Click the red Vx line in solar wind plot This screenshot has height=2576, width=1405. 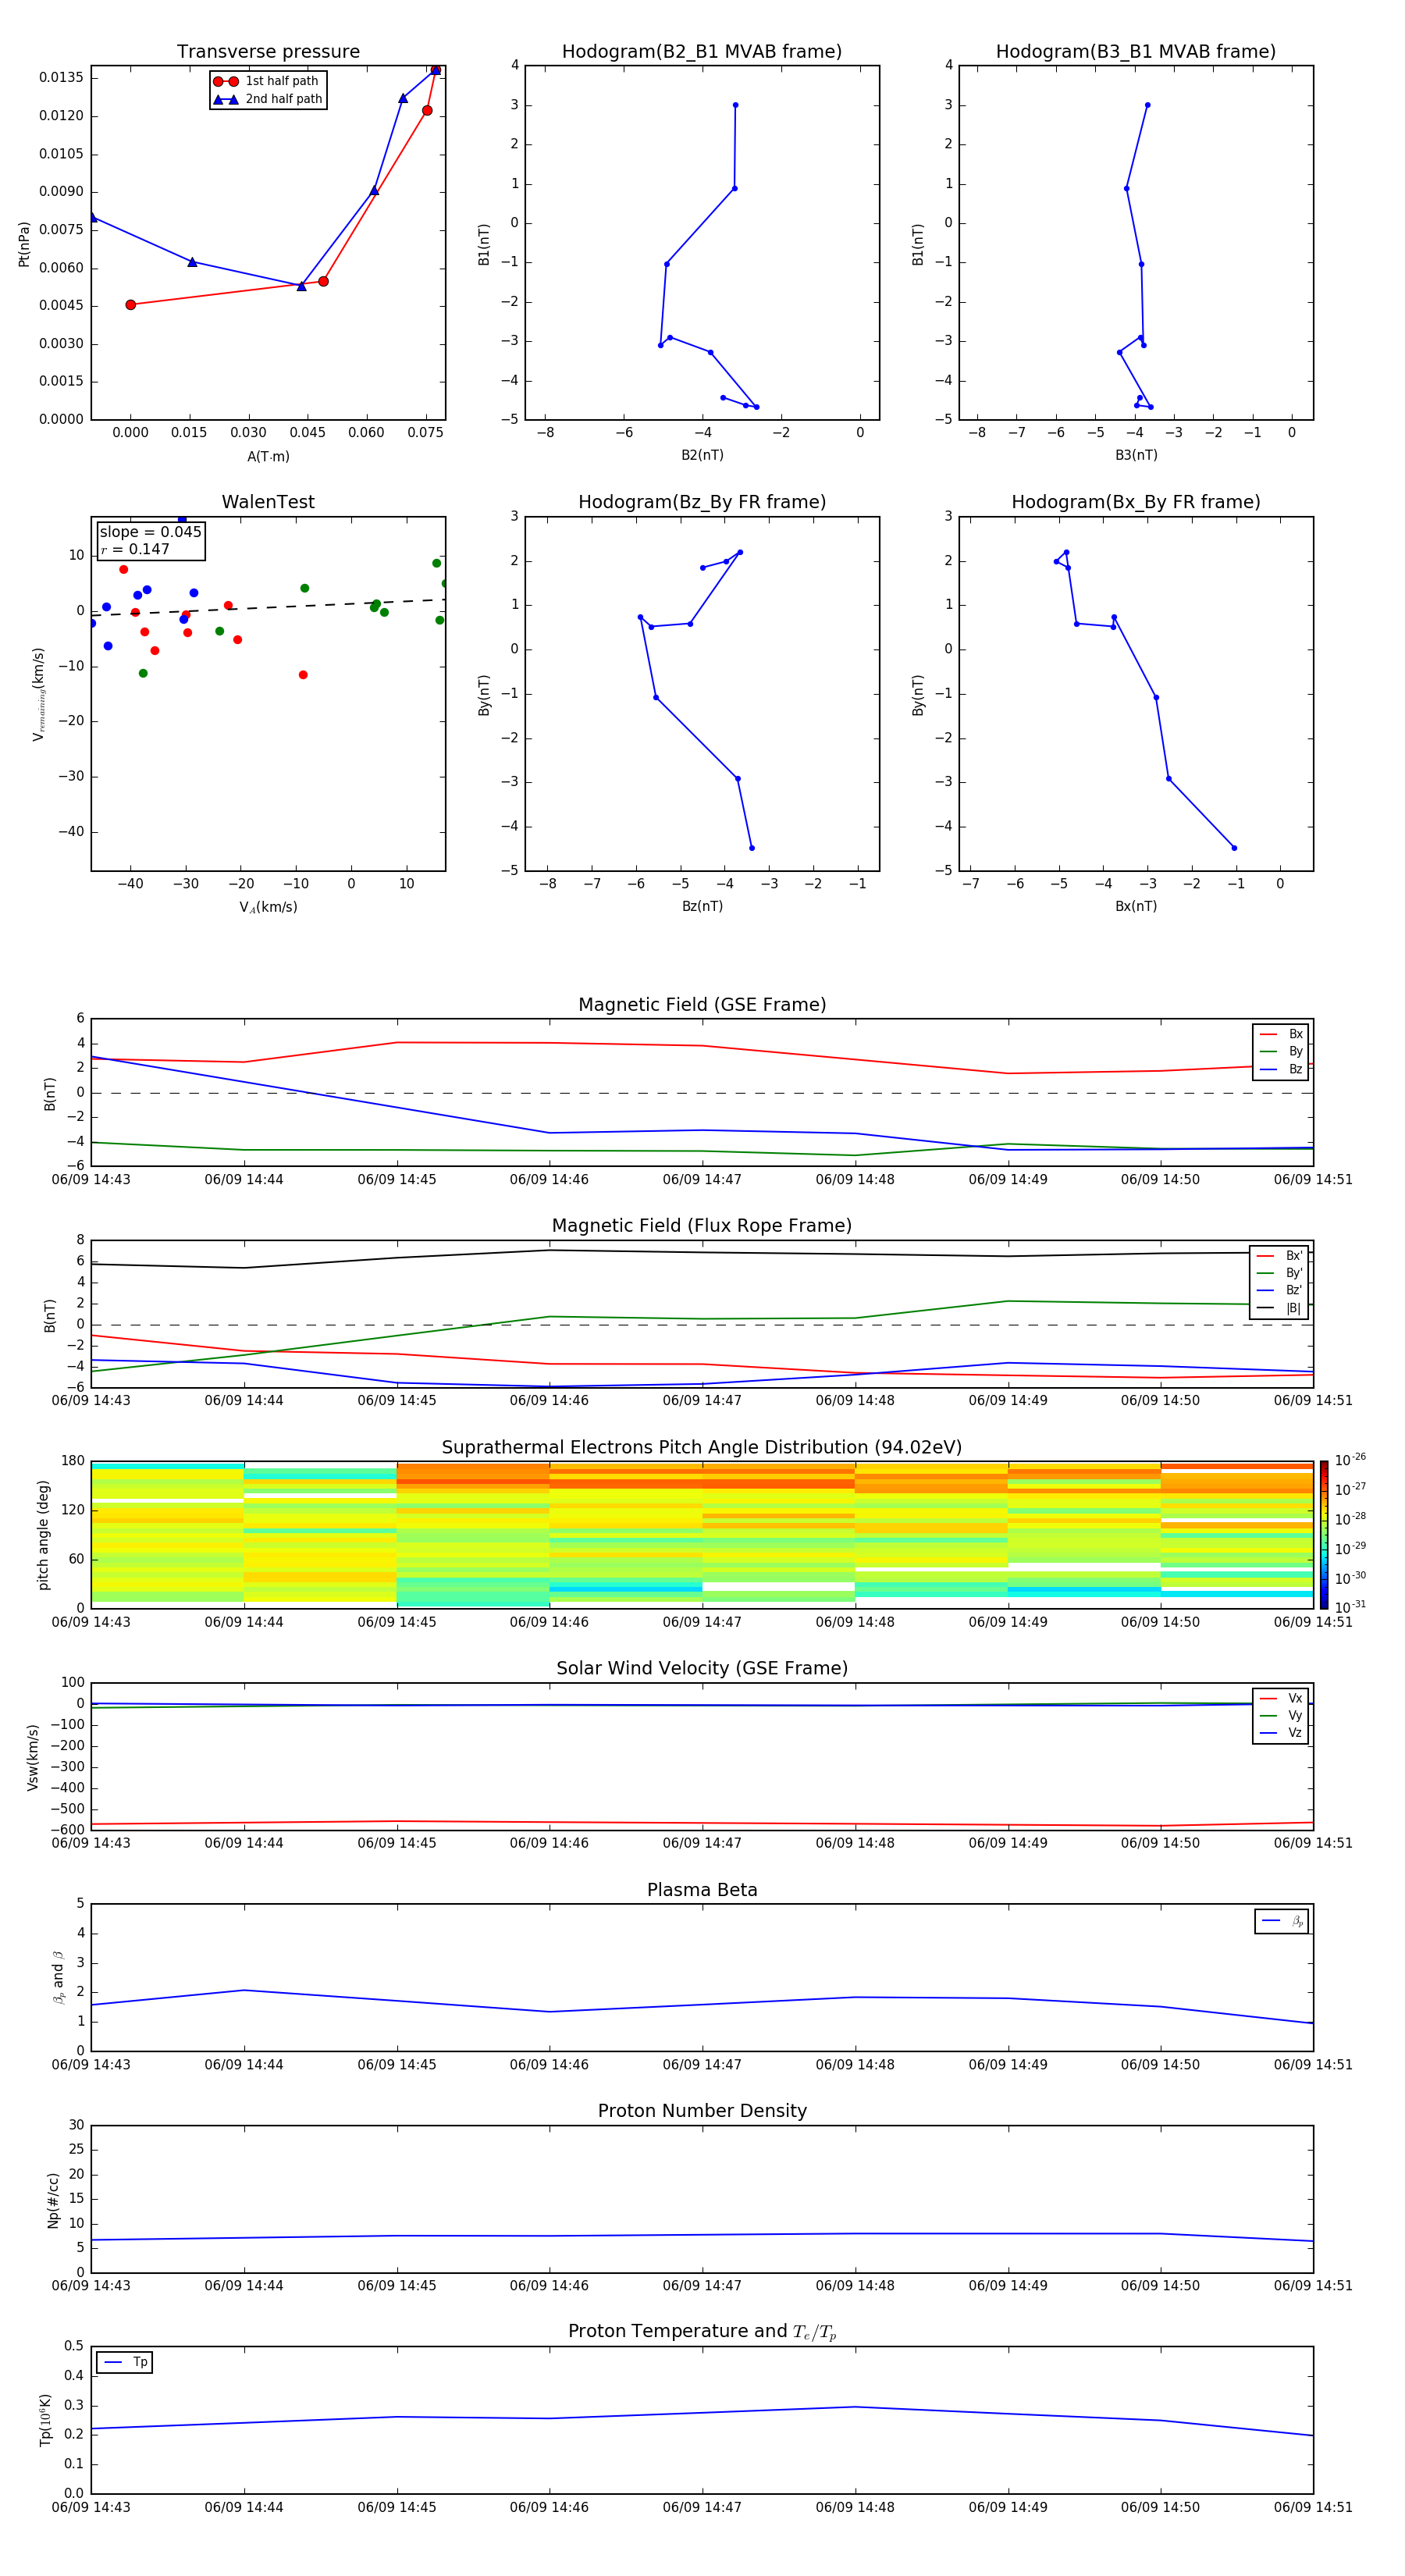[x=702, y=1823]
